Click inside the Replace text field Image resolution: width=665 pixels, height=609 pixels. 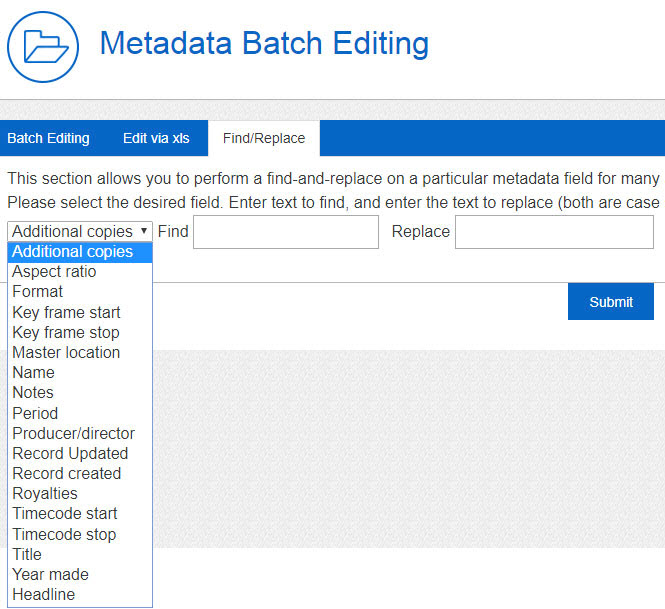tap(553, 232)
